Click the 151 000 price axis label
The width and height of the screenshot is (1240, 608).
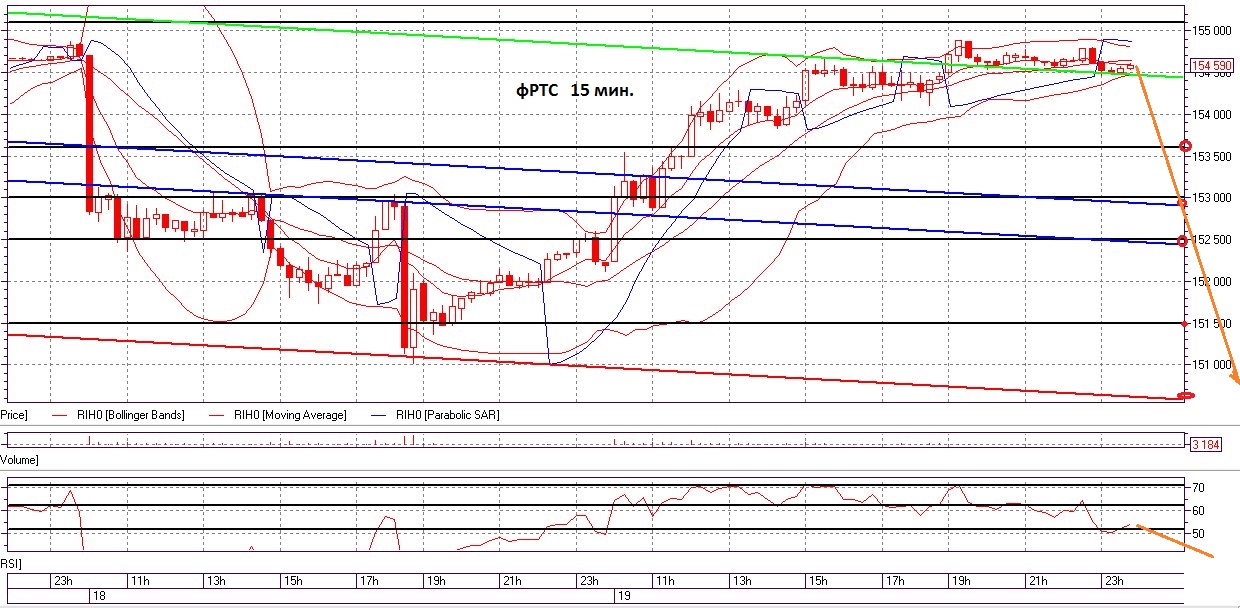[1211, 365]
